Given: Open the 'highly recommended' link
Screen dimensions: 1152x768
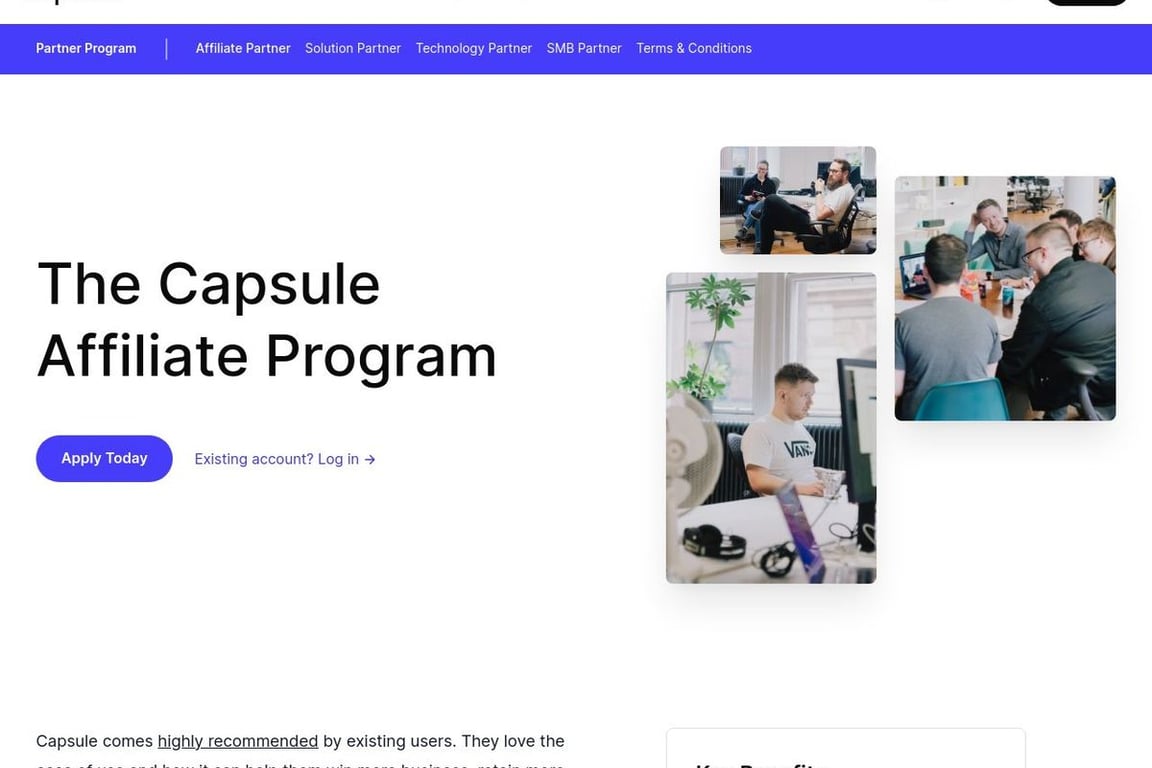Looking at the screenshot, I should coord(238,741).
